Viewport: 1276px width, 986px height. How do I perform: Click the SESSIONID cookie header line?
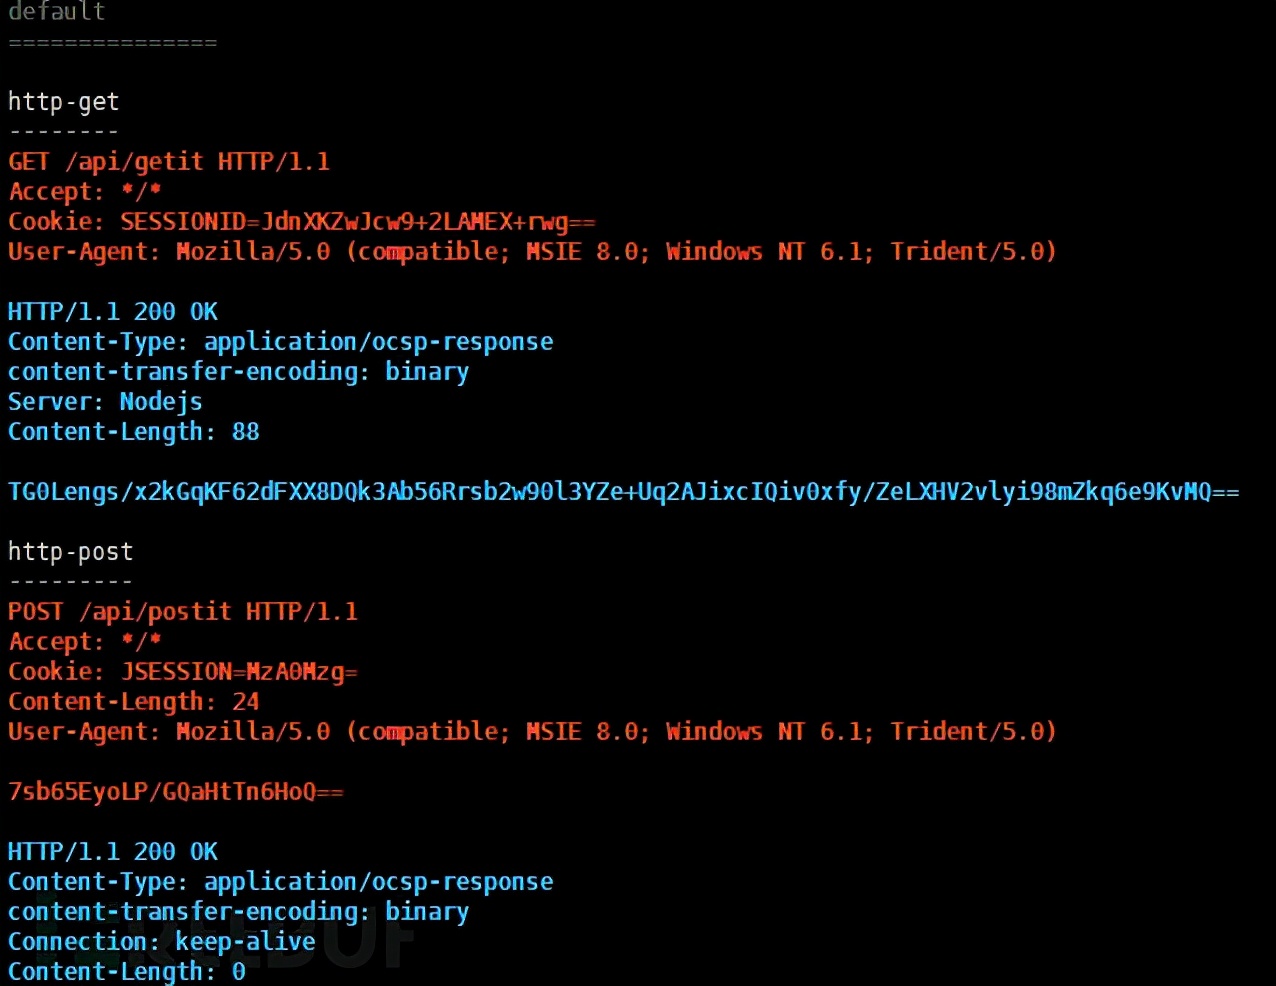[301, 222]
